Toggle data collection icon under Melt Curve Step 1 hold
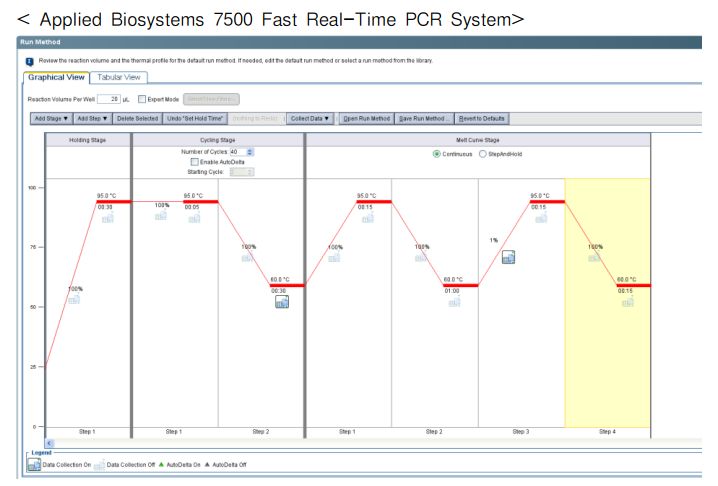This screenshot has height=486, width=718. 368,218
